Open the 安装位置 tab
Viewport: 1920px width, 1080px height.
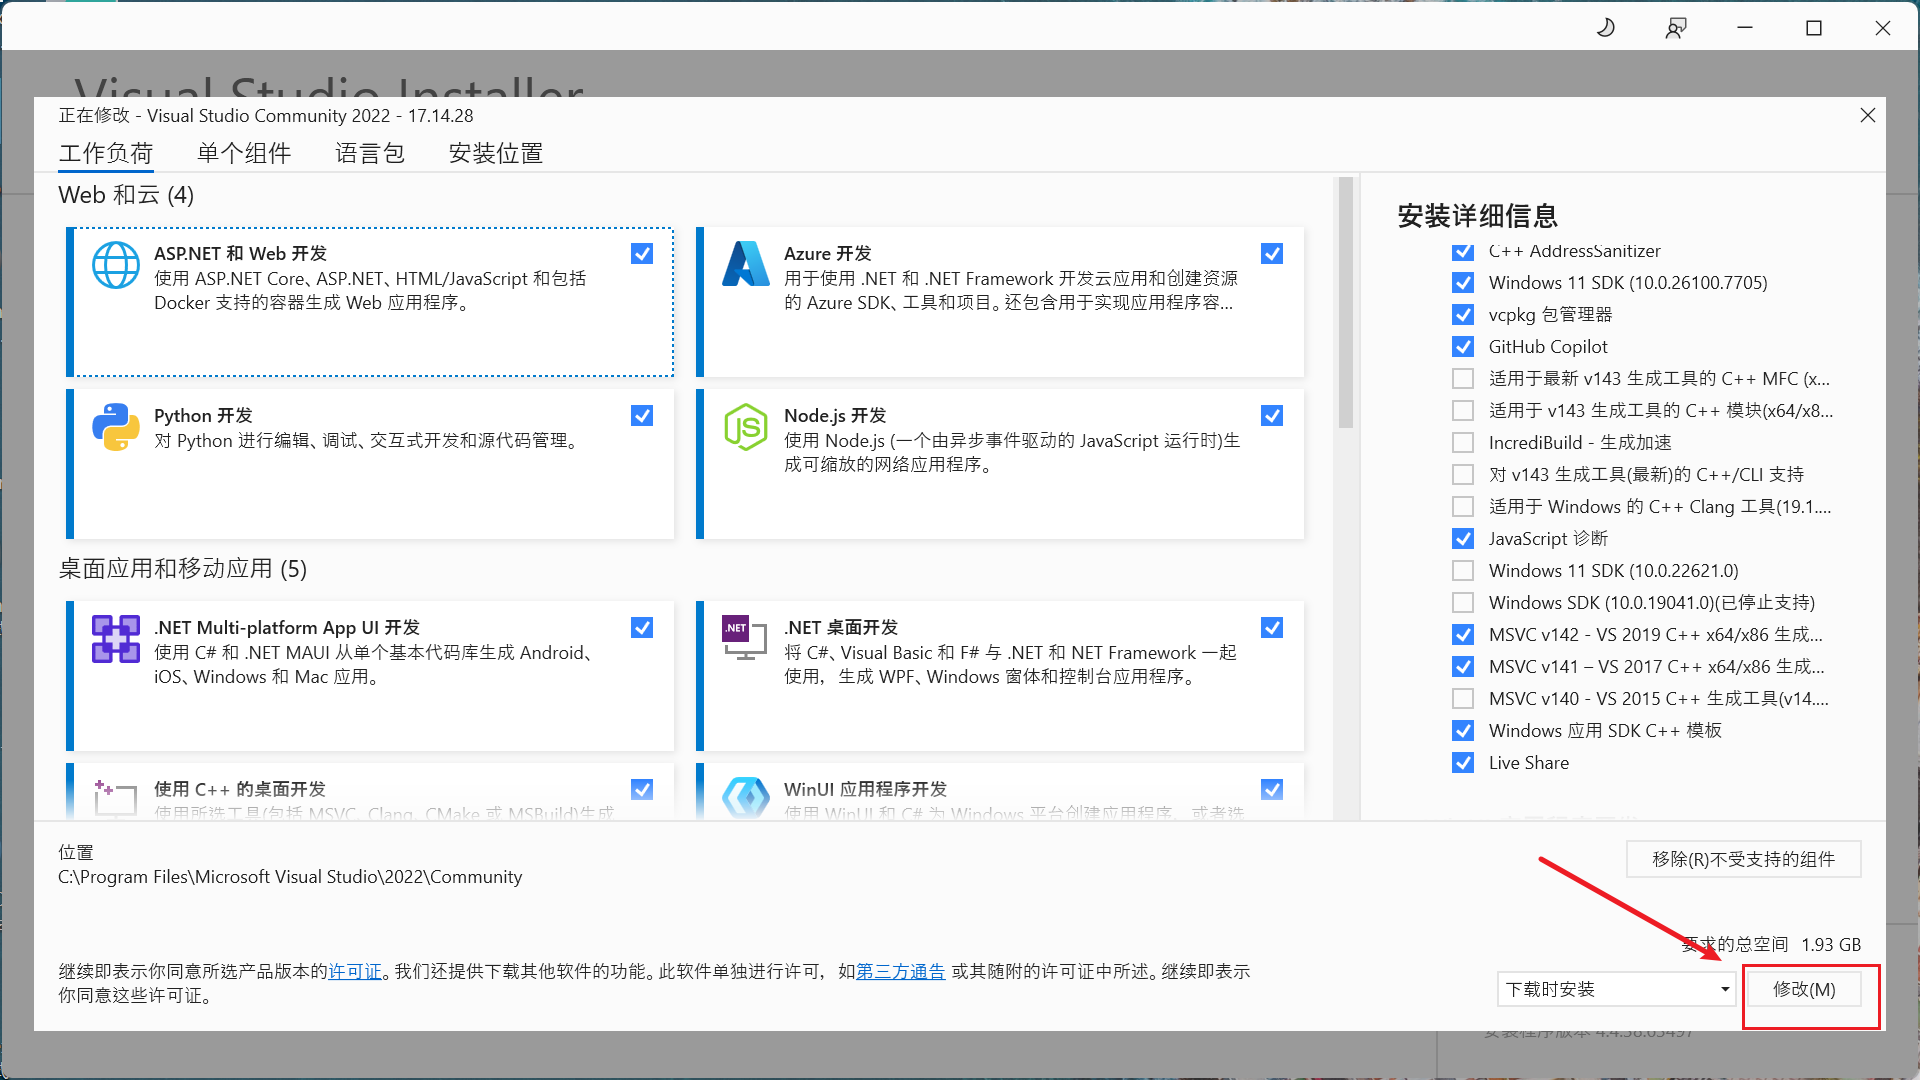click(496, 153)
